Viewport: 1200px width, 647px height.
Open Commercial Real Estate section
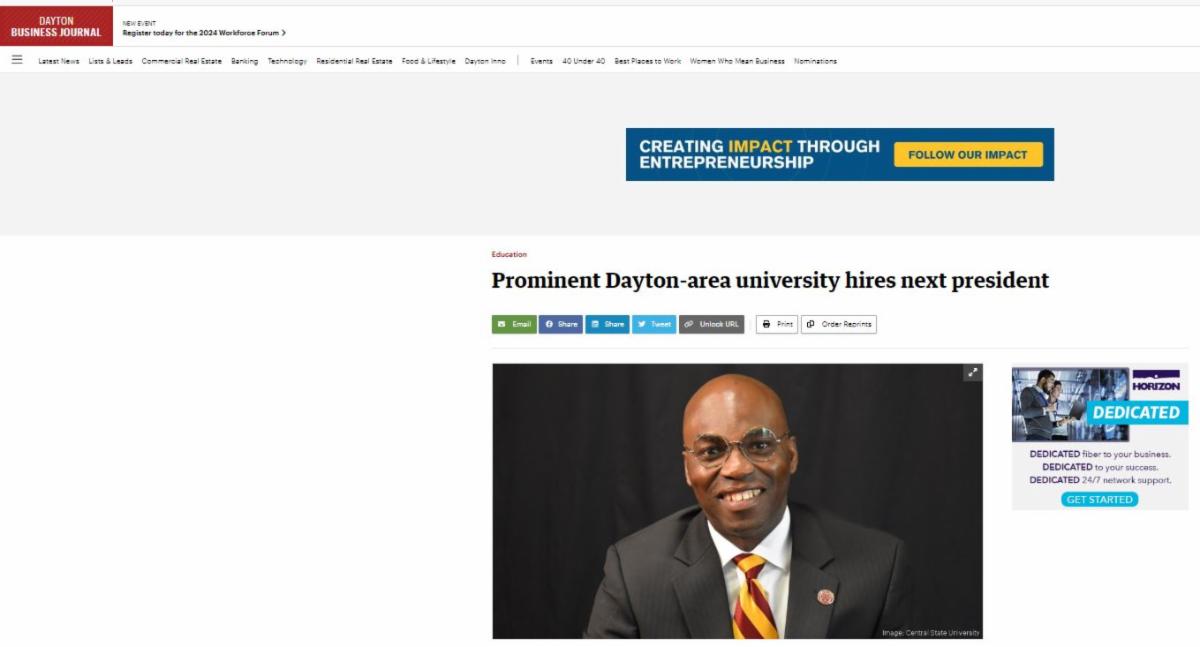[182, 61]
